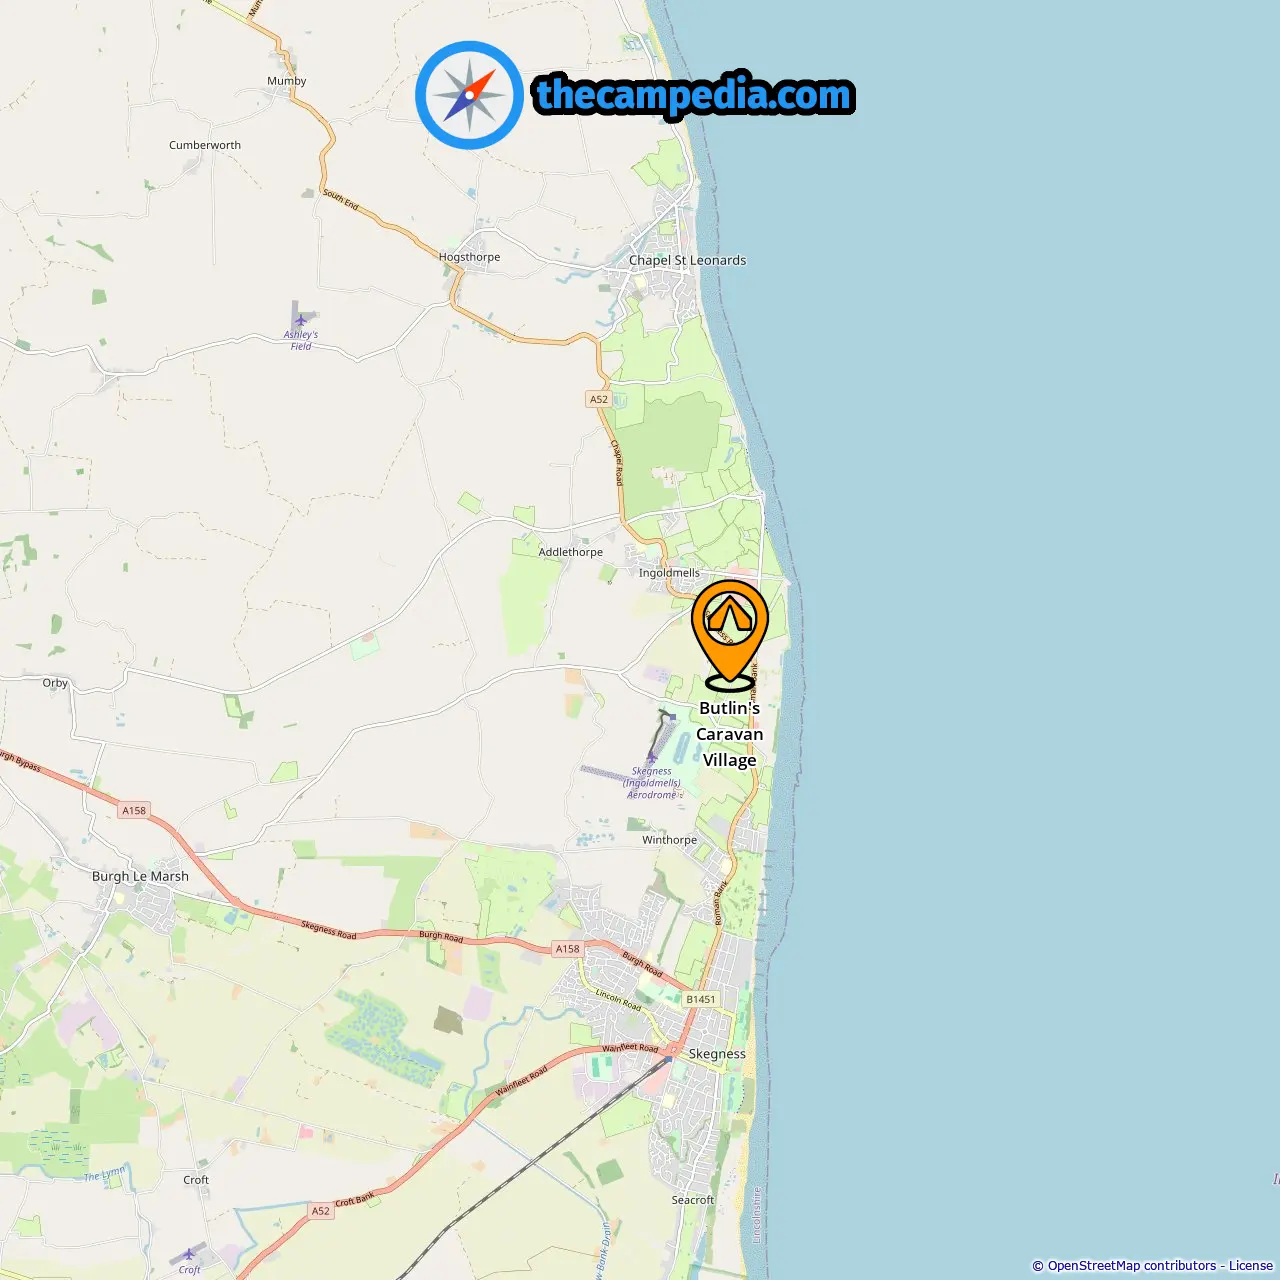
Task: Click the Skegness town label
Action: click(717, 1054)
